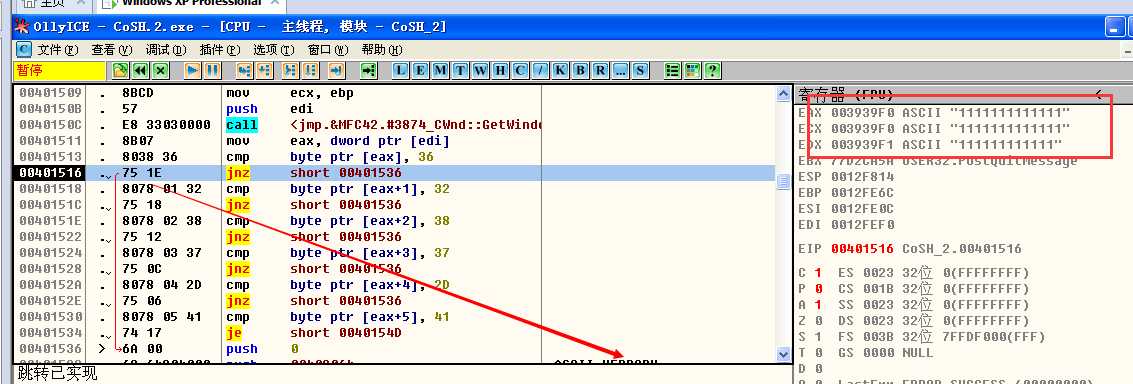Click the EBP register value 0012FE6C
Viewport: 1133px width, 384px height.
pos(863,192)
